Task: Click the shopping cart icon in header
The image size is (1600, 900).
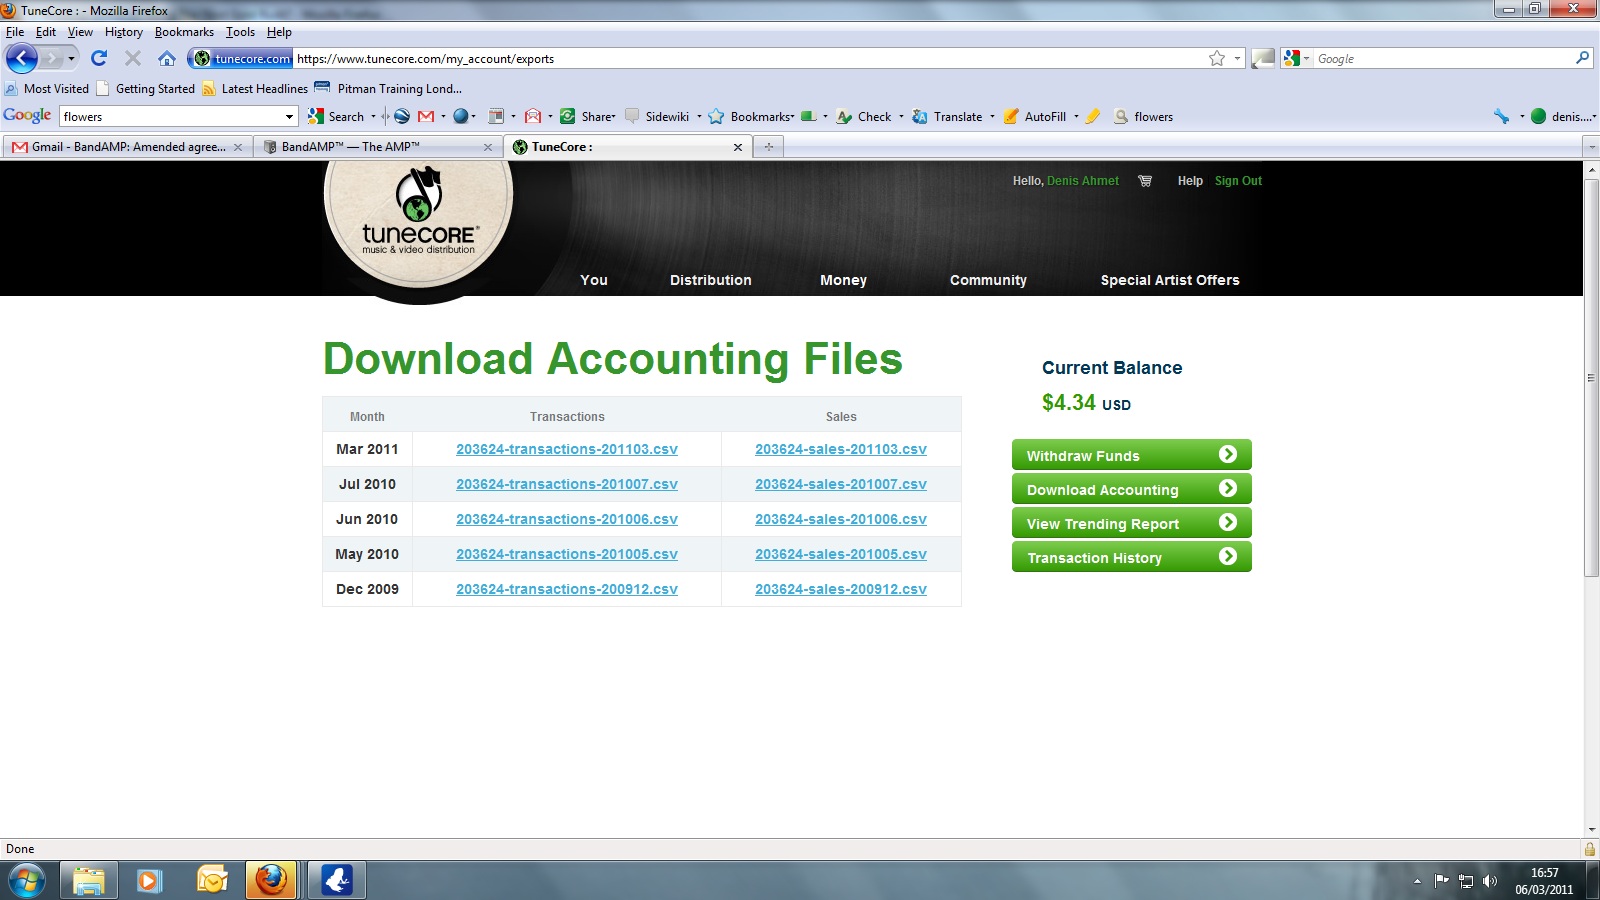Action: click(x=1145, y=181)
